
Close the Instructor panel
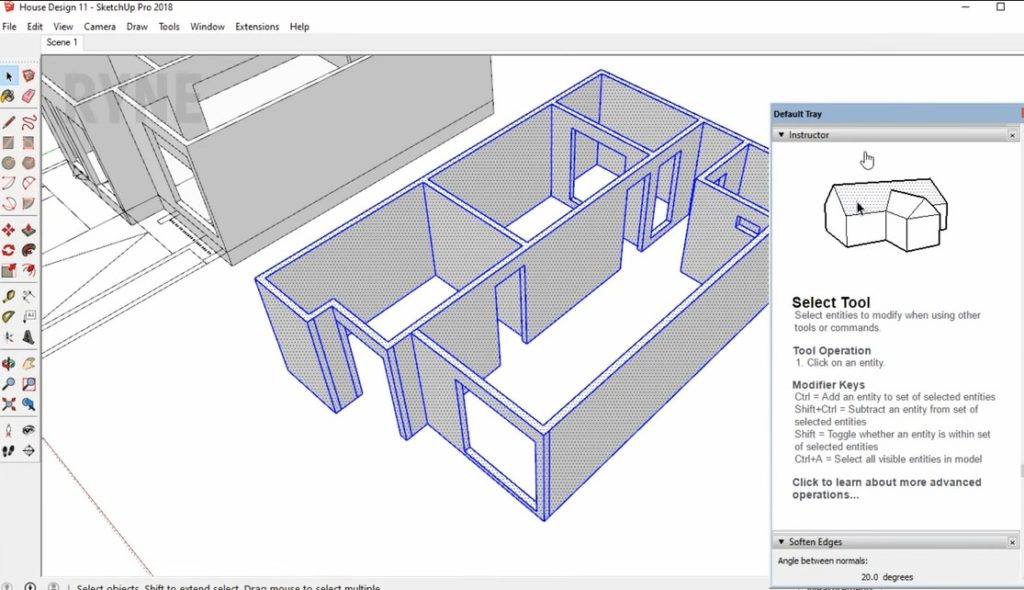(x=1012, y=135)
